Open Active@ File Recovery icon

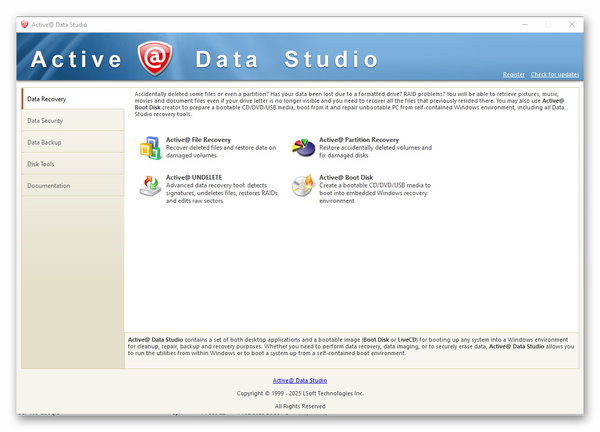click(x=150, y=148)
